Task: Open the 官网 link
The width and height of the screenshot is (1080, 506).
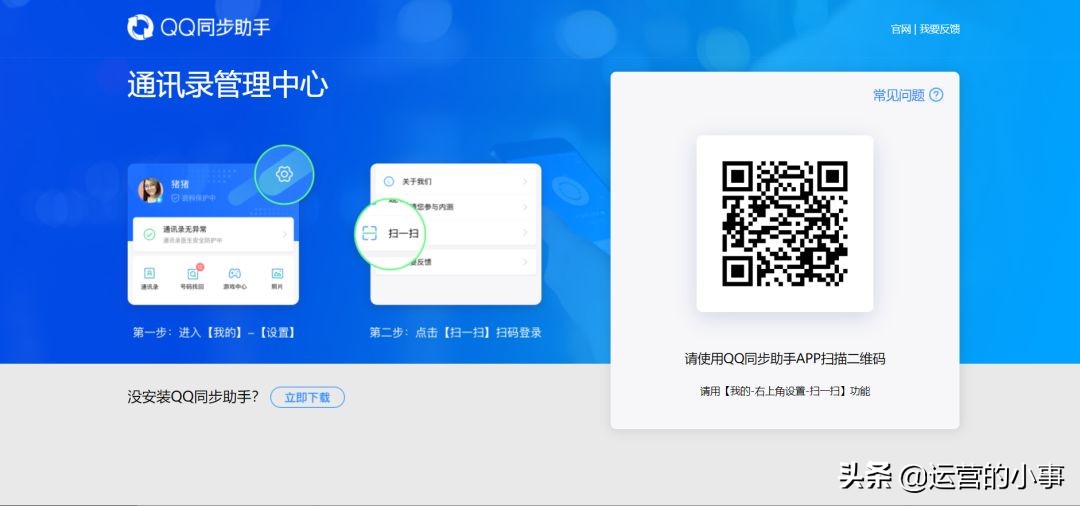Action: click(x=900, y=29)
